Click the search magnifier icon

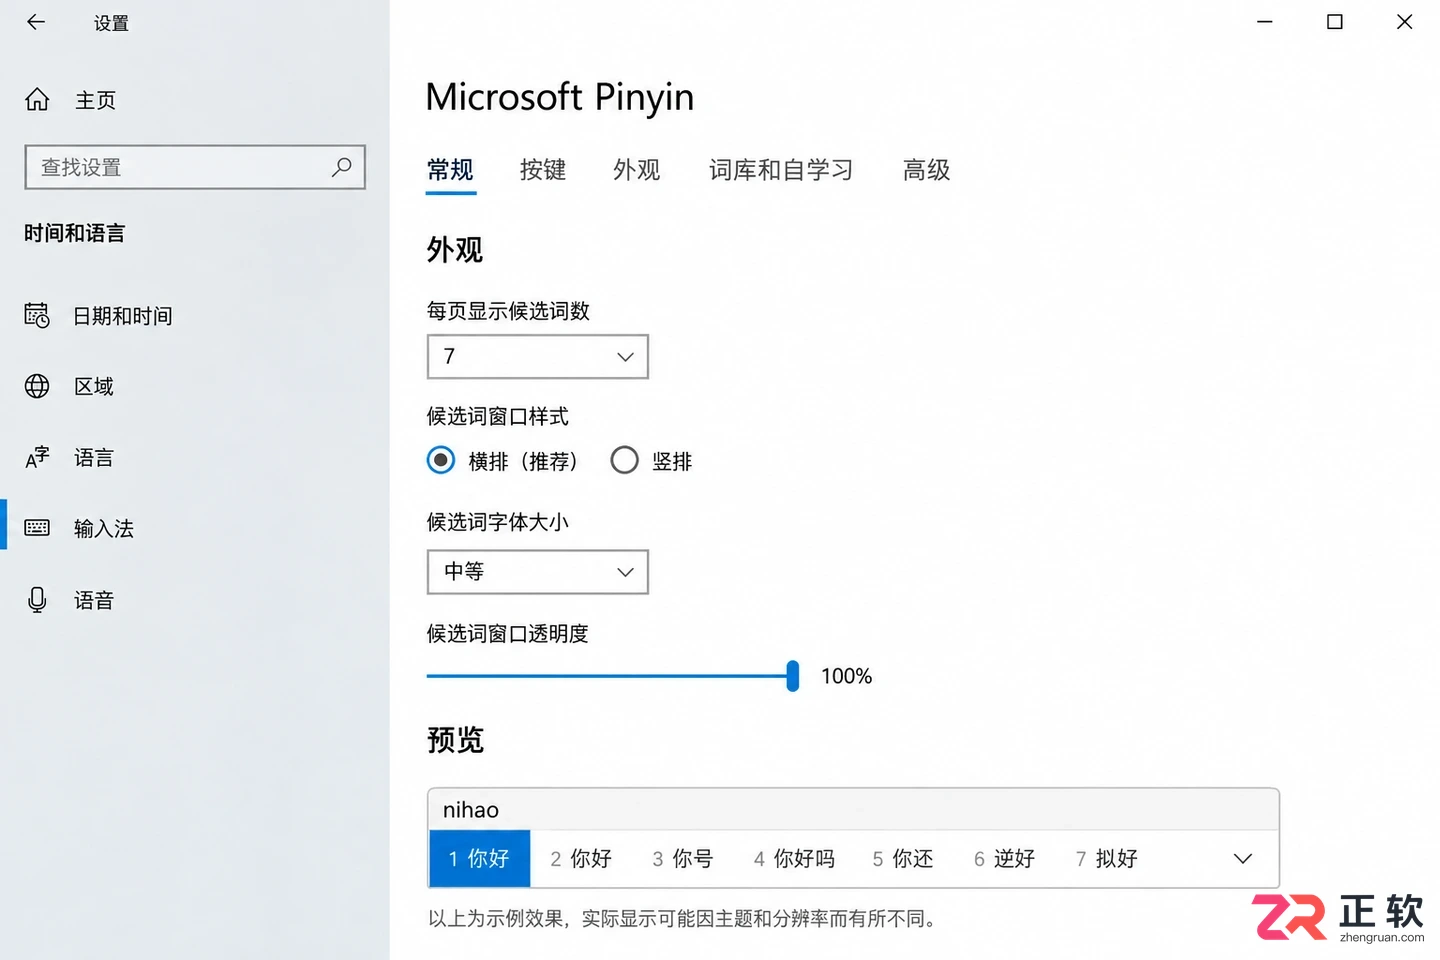pos(341,167)
